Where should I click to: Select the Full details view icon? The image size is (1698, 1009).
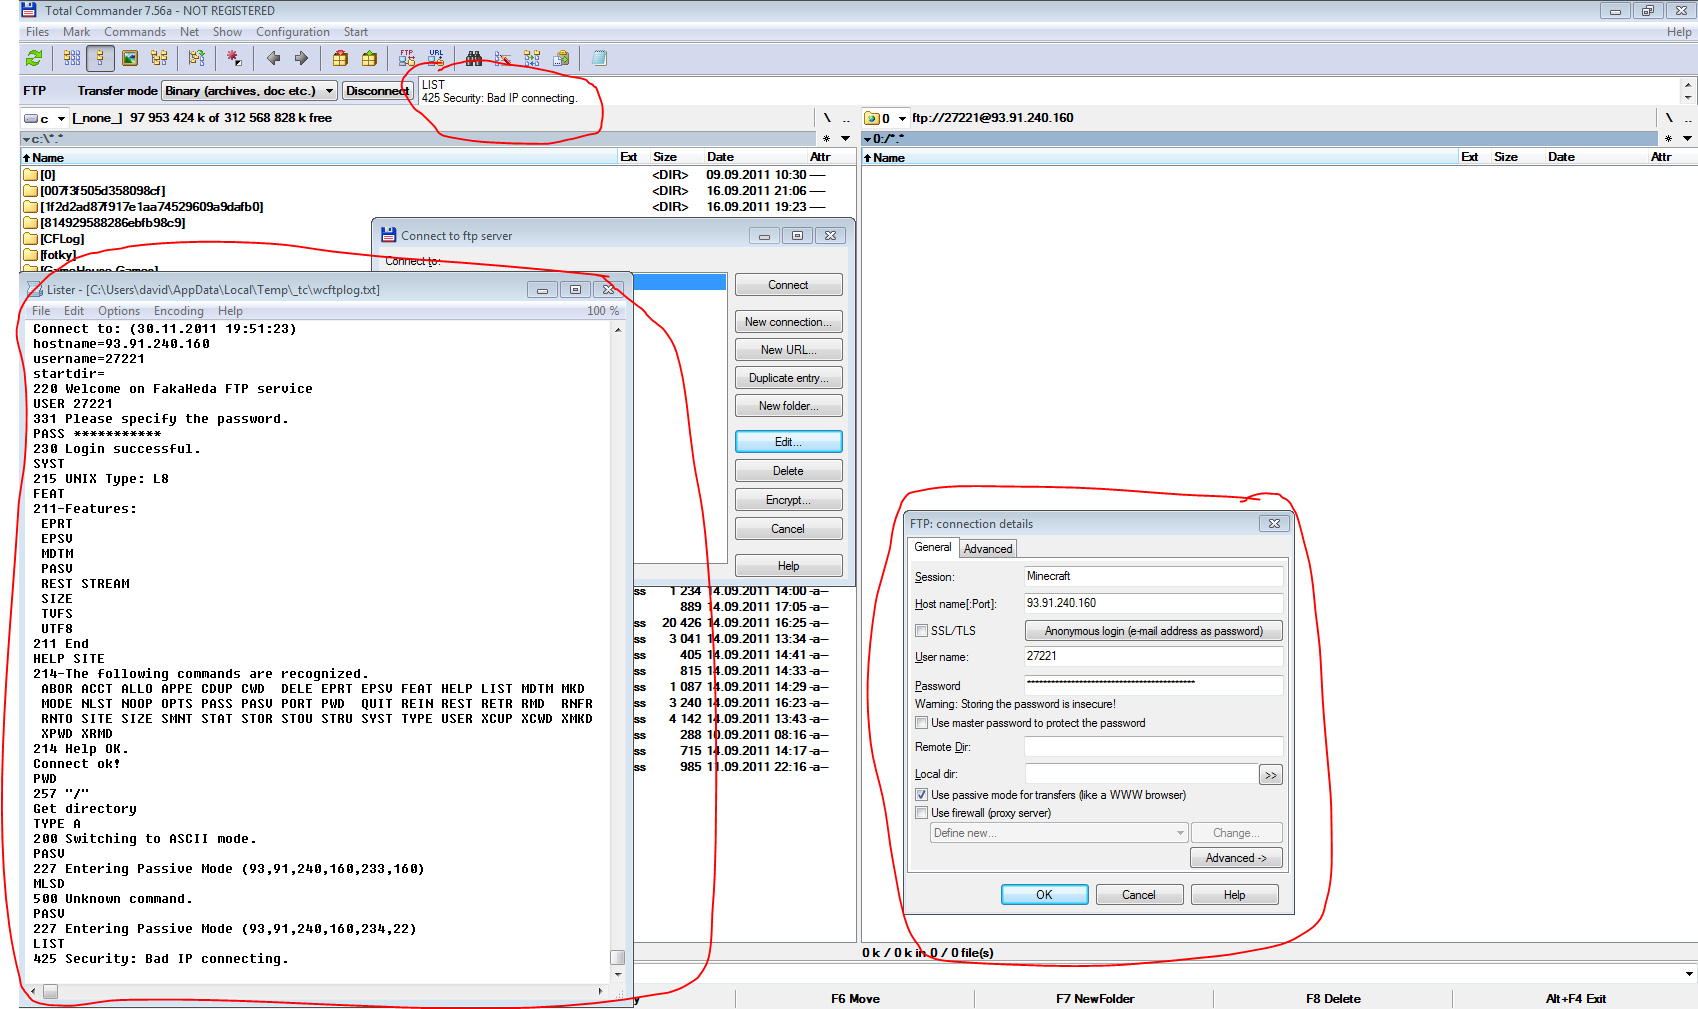click(x=100, y=59)
